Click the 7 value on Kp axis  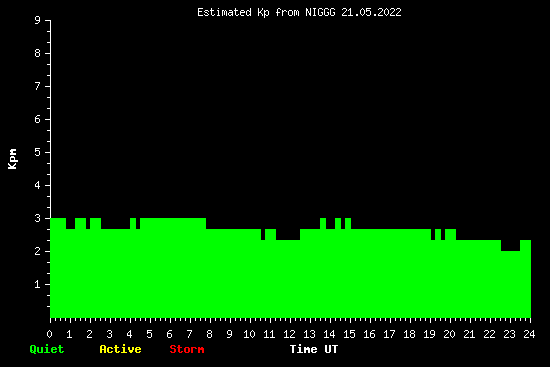pos(38,87)
